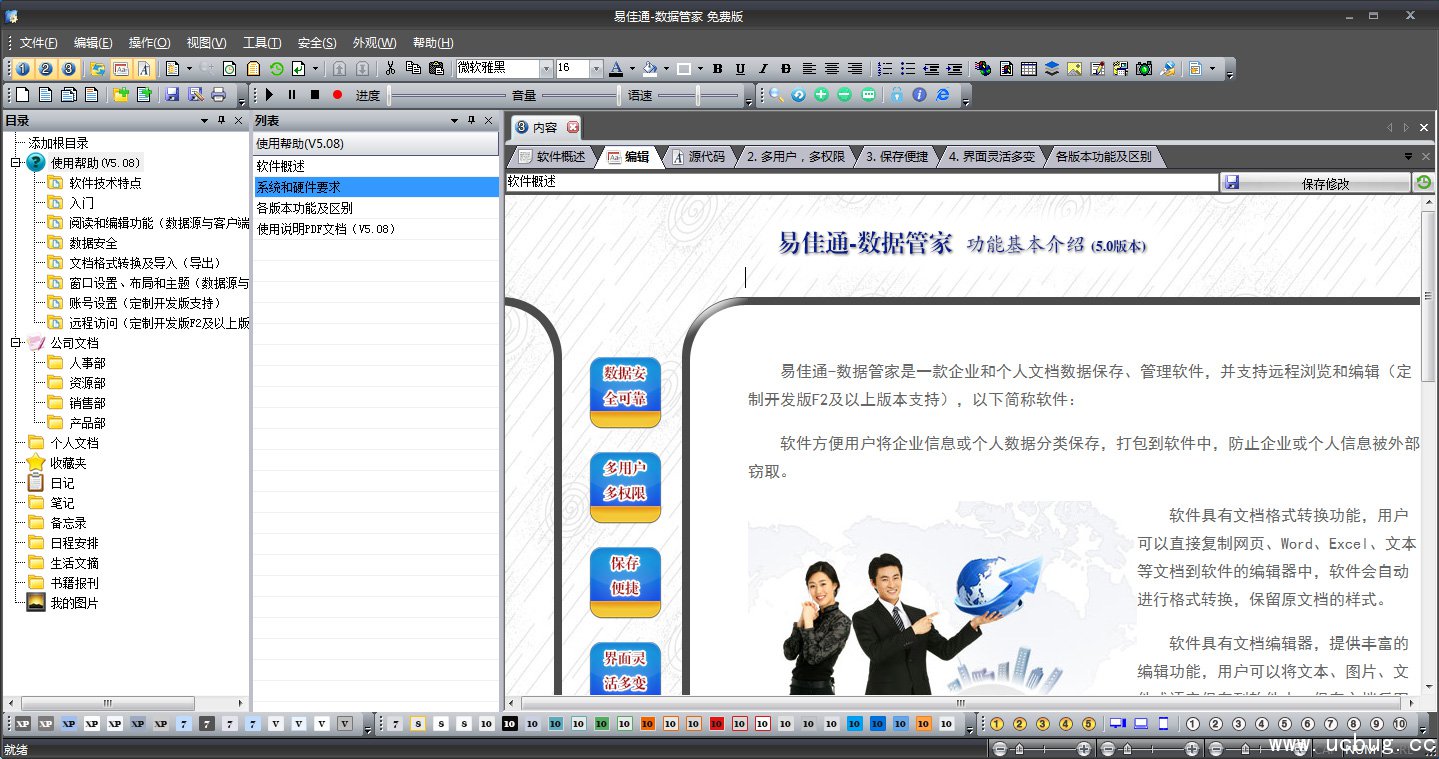Open the fill color bucket dropdown arrow
Image resolution: width=1439 pixels, height=759 pixels.
[665, 68]
